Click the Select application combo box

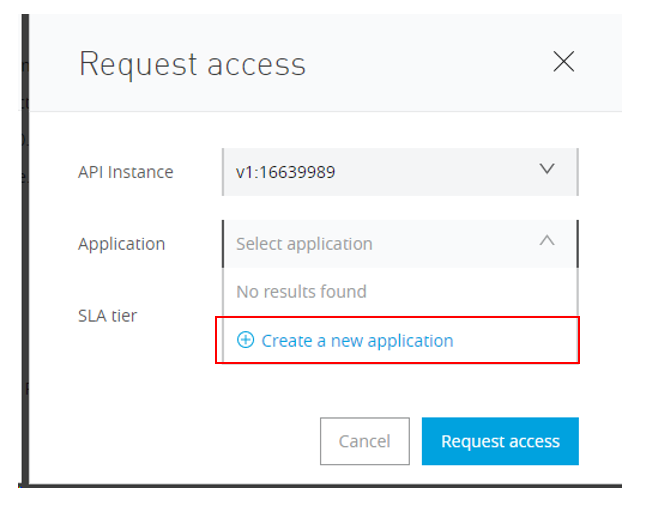point(400,243)
